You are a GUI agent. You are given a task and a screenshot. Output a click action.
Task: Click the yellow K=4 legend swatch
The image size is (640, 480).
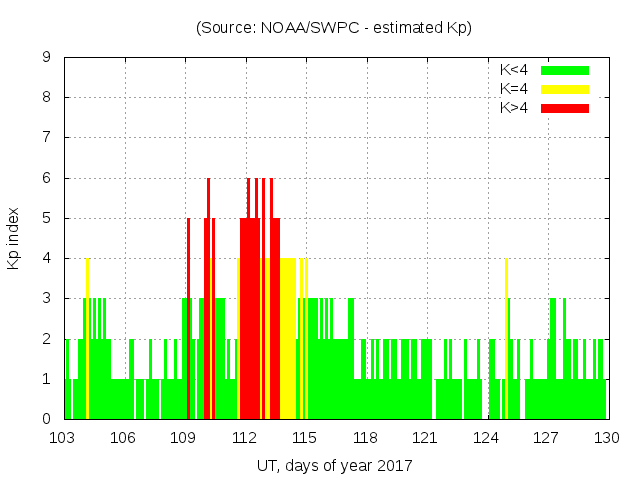(564, 89)
